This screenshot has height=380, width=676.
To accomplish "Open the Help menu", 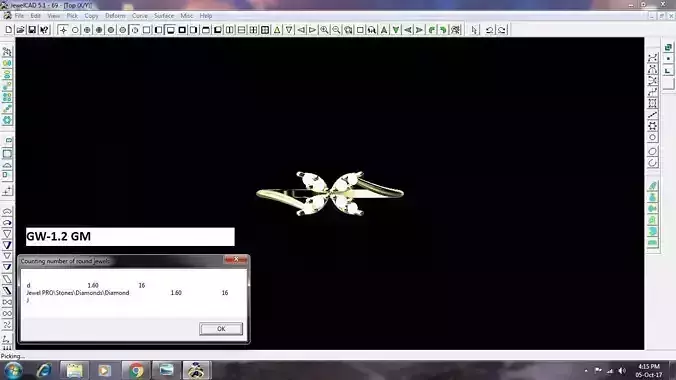I will [x=206, y=16].
